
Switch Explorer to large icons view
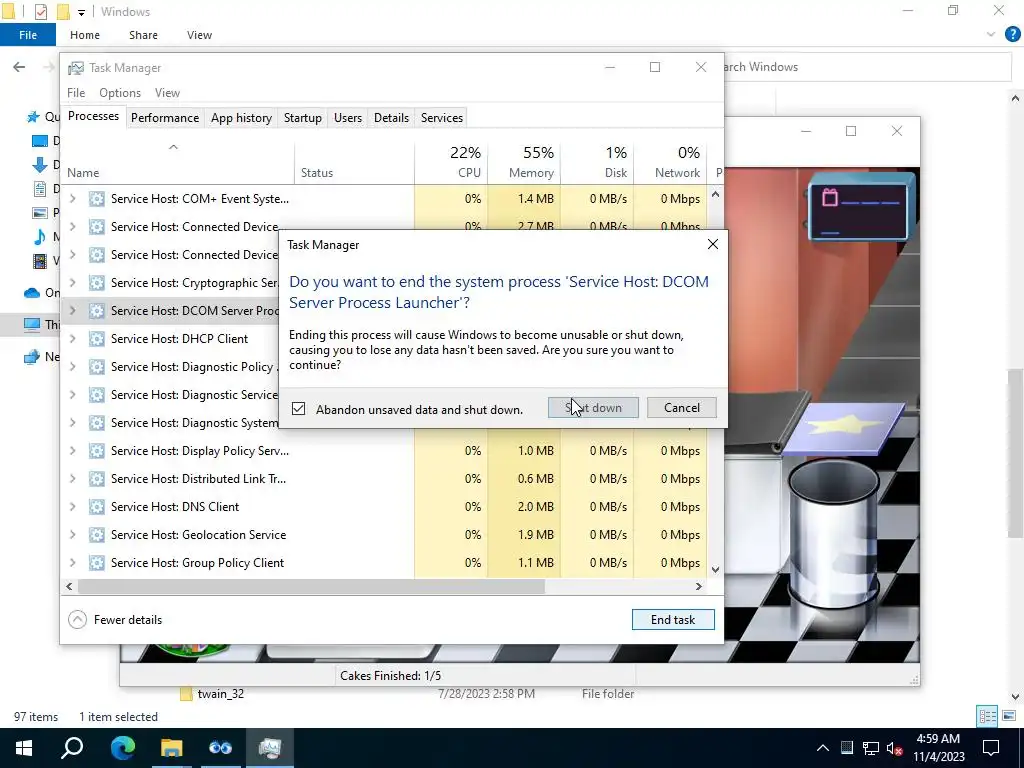1009,716
